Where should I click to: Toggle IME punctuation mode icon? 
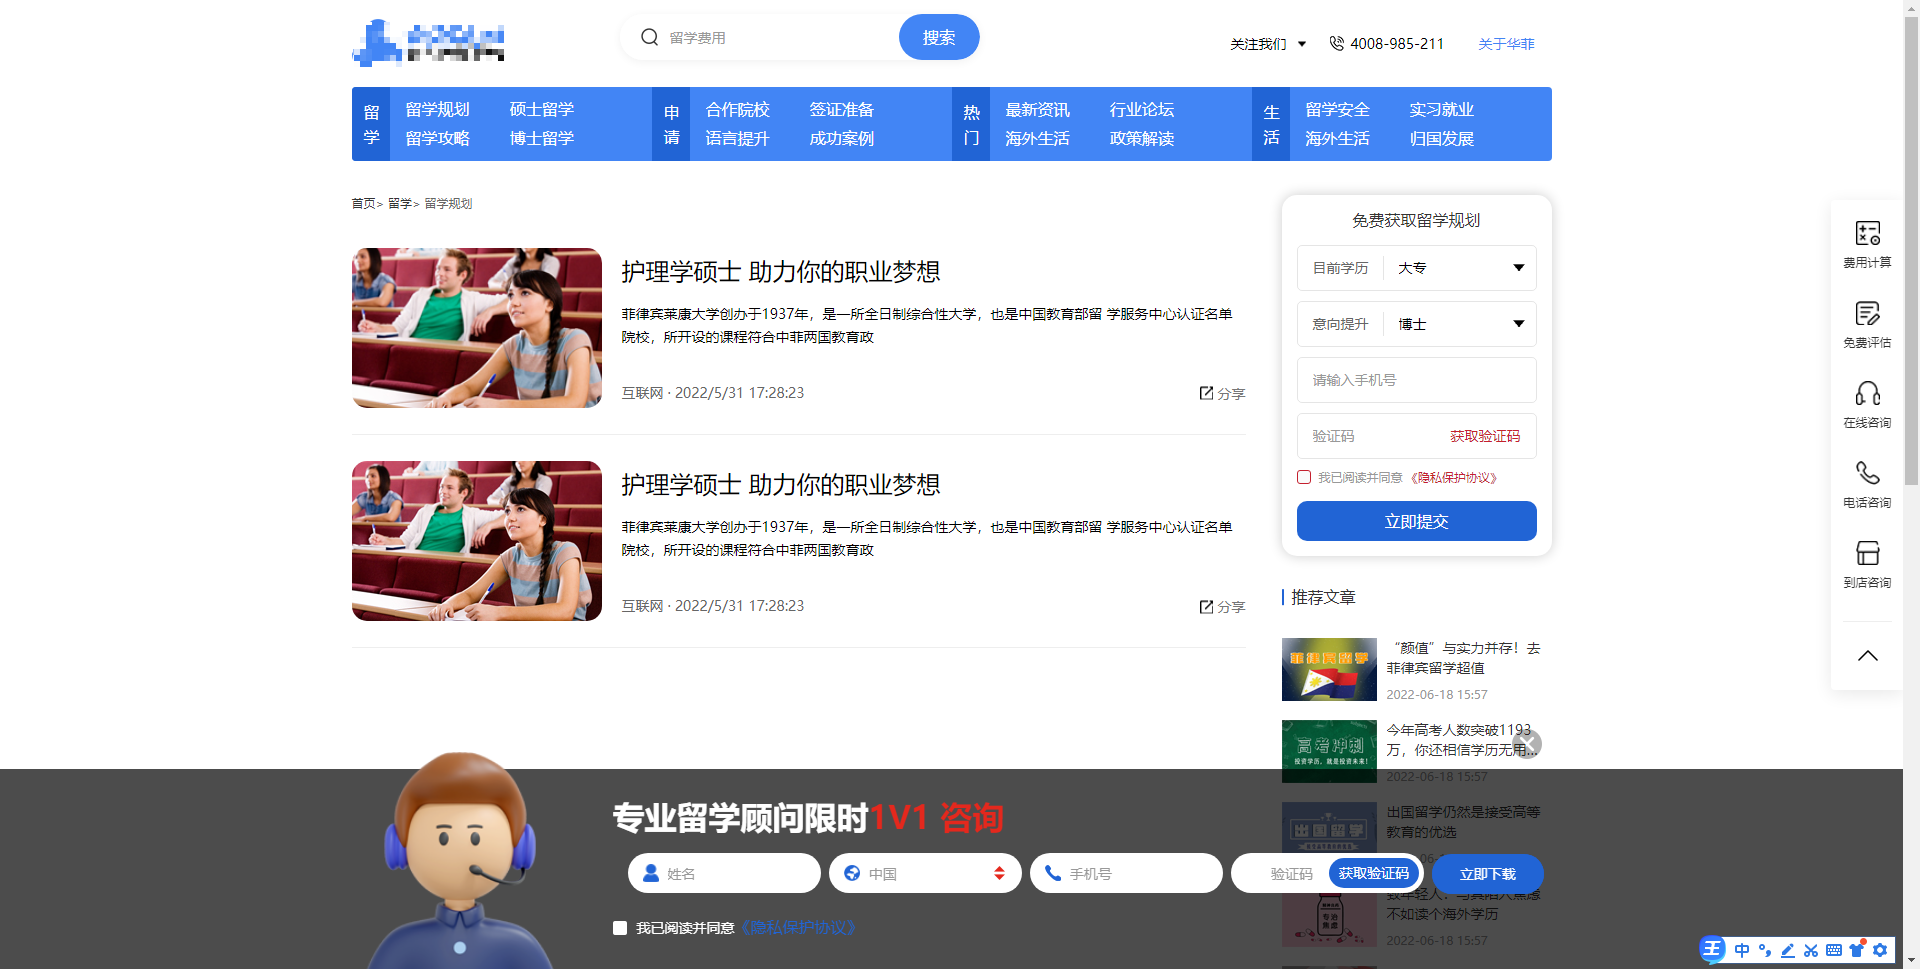[1765, 950]
